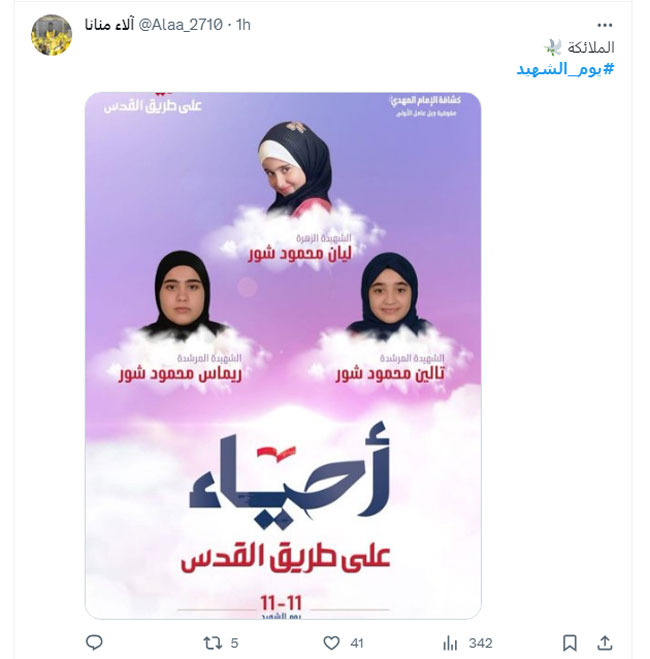Open the attached poster image
This screenshot has height=659, width=650.
[283, 356]
